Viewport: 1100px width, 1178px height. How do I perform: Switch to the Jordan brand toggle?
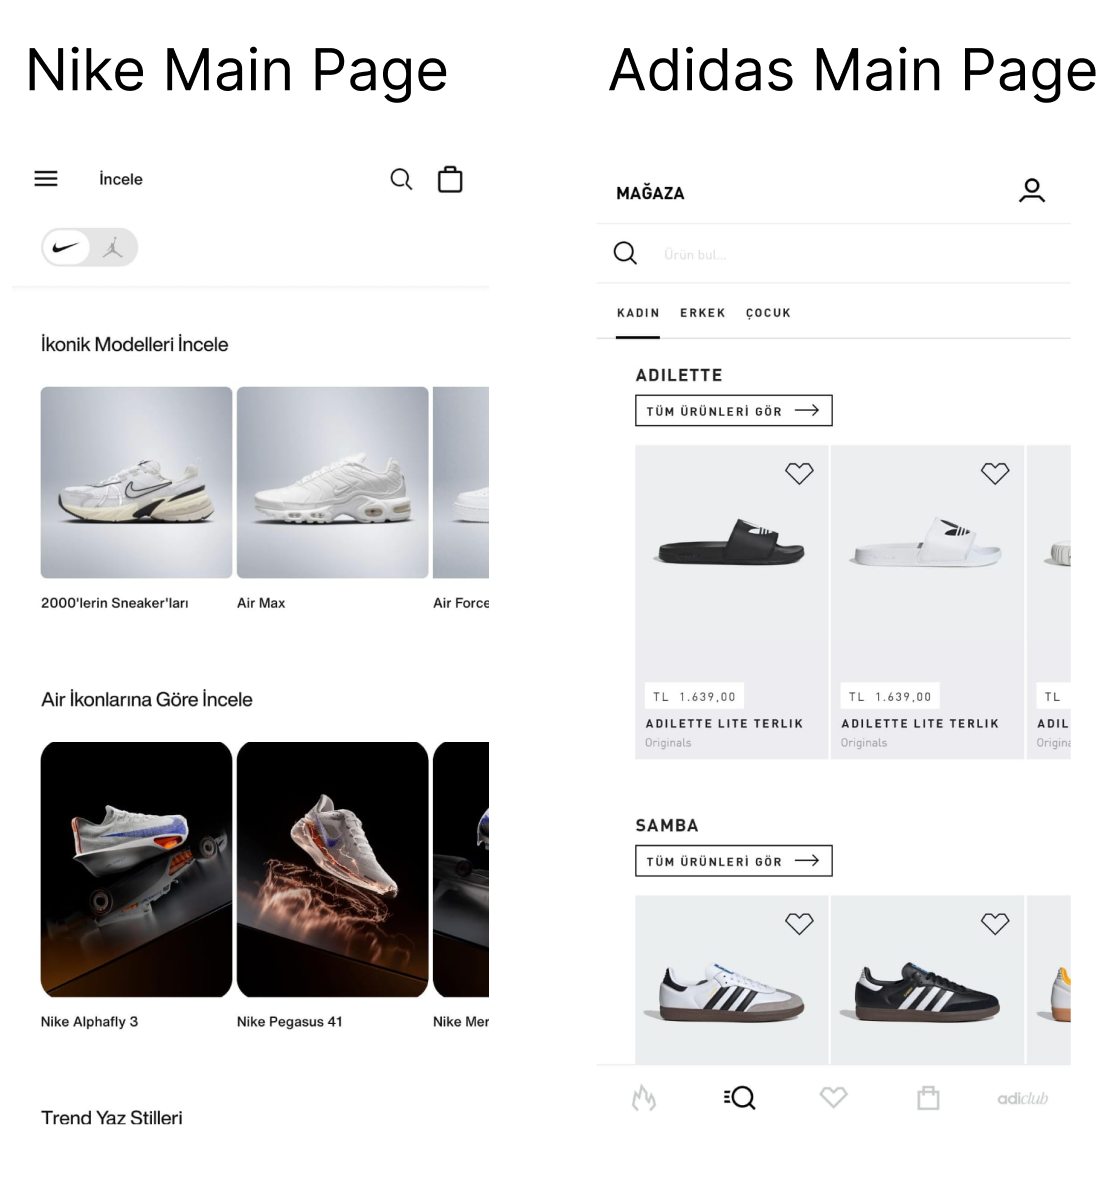click(x=113, y=248)
